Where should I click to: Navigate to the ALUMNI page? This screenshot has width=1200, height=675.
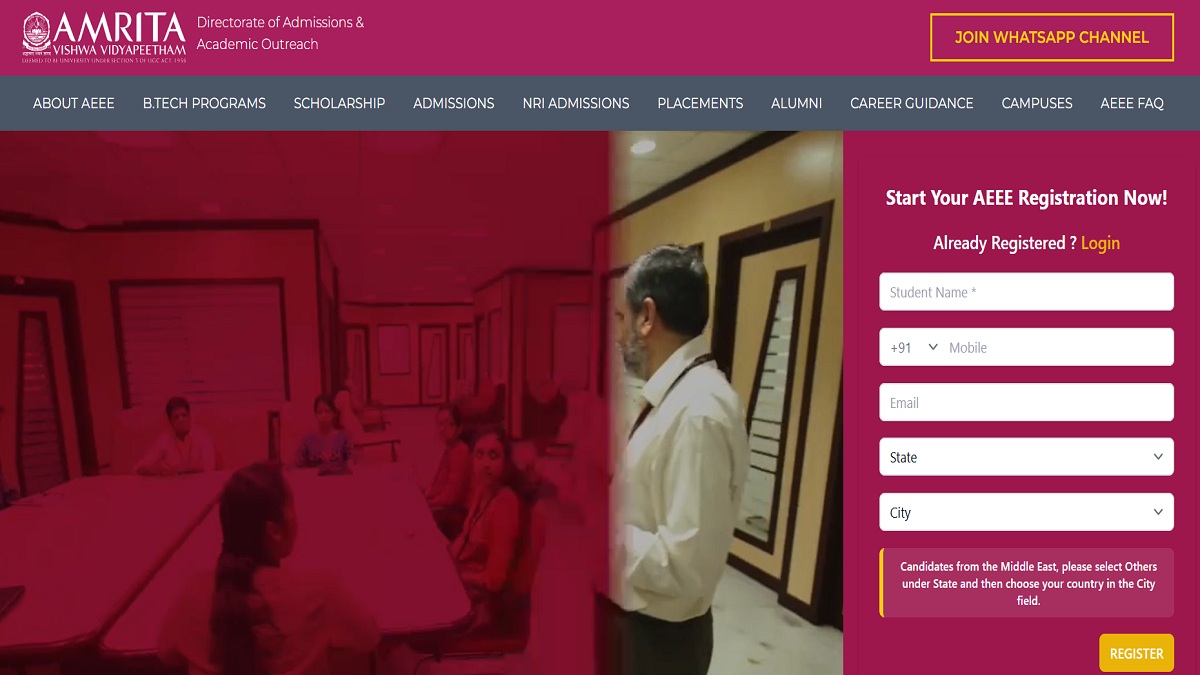797,103
